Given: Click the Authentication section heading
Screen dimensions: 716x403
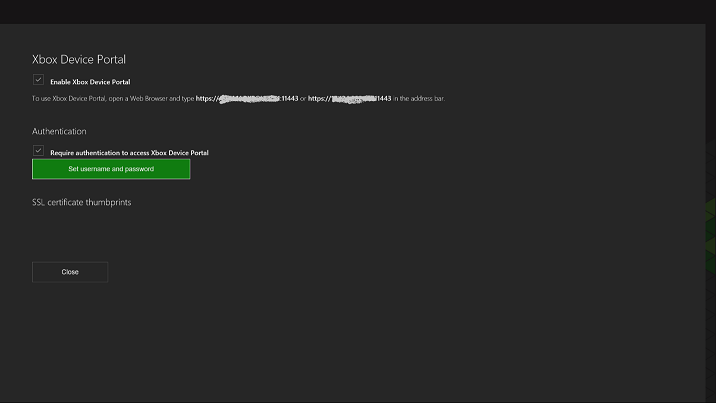Looking at the screenshot, I should (59, 131).
